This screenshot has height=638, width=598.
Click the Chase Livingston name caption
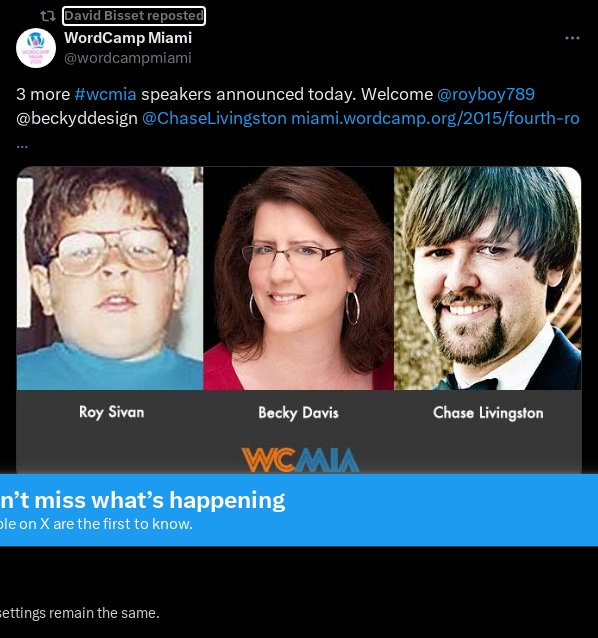(488, 413)
